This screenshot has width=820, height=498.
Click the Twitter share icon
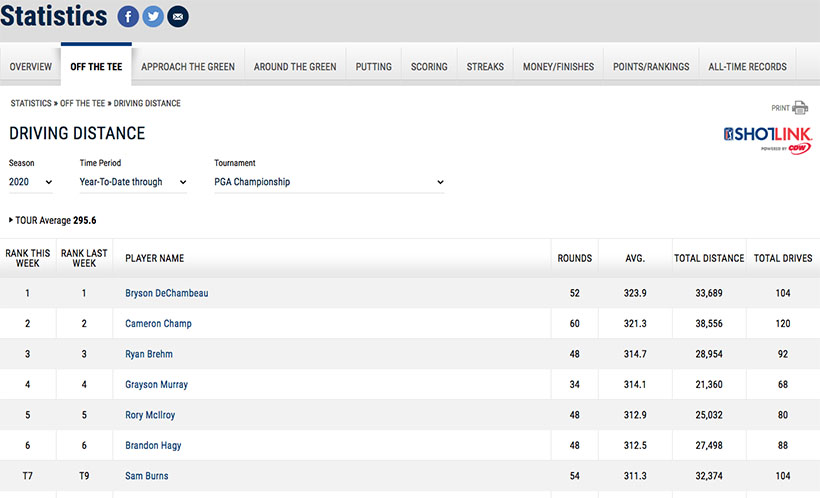click(x=153, y=17)
